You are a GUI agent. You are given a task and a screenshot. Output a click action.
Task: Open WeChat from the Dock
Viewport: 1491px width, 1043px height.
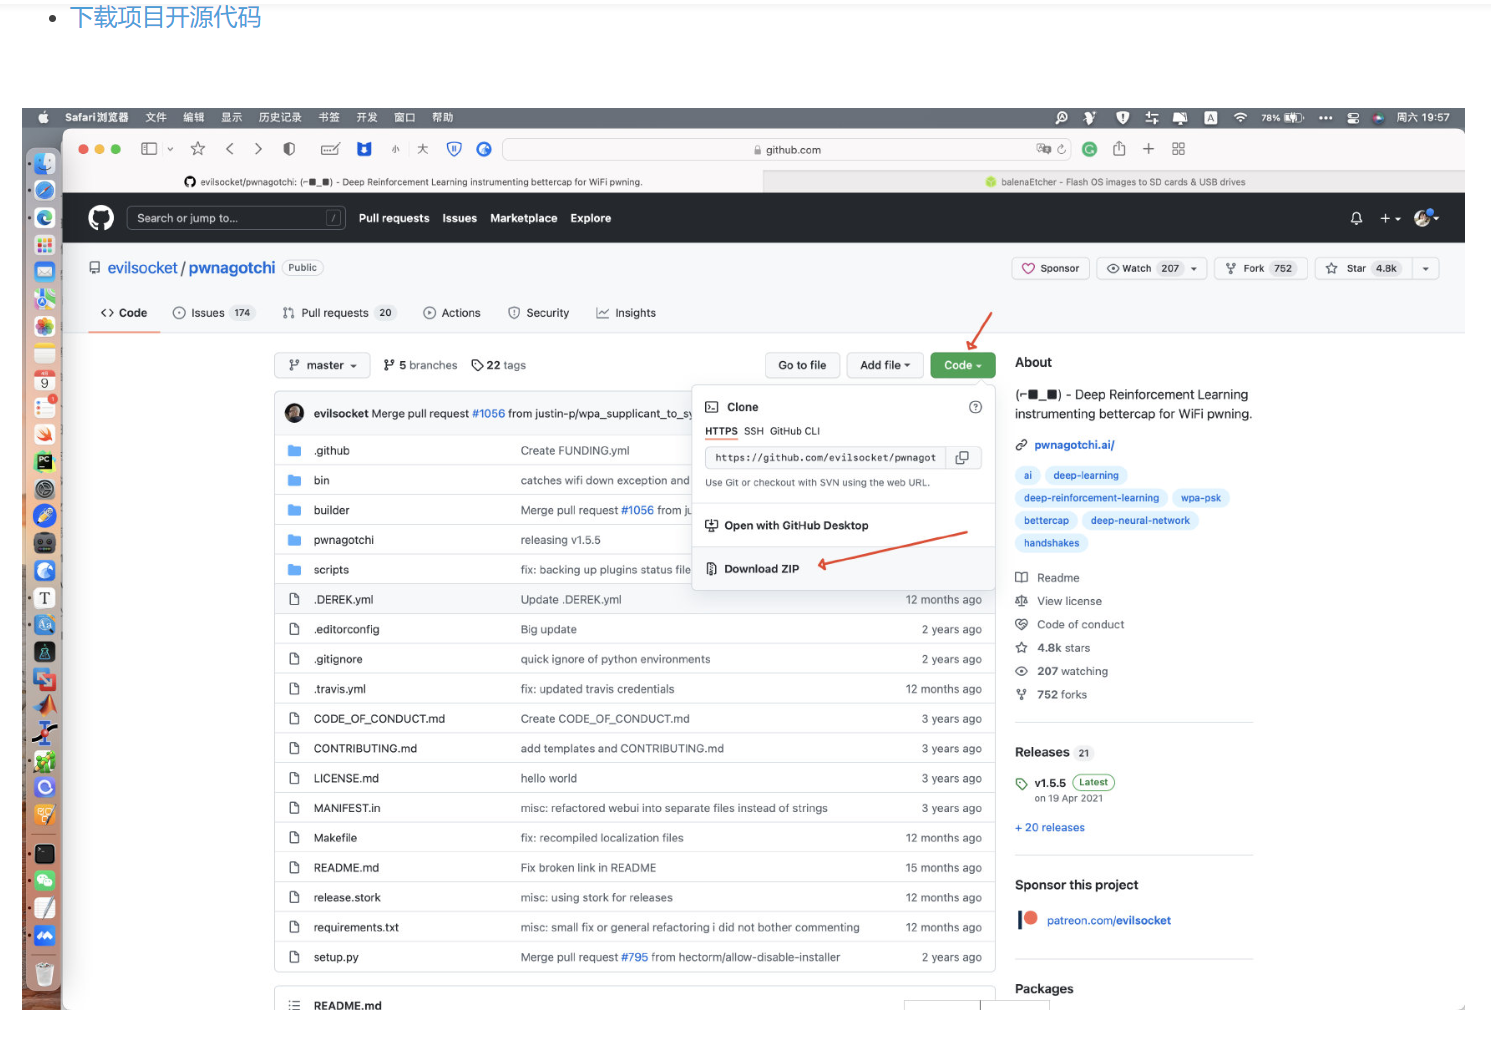coord(45,881)
